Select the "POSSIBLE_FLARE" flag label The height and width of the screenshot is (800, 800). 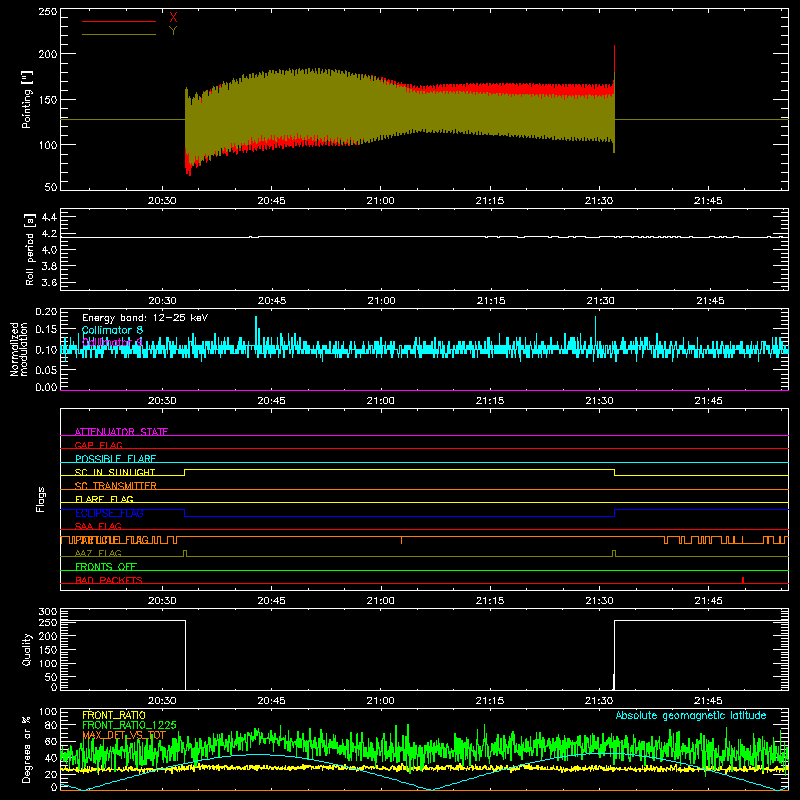115,459
